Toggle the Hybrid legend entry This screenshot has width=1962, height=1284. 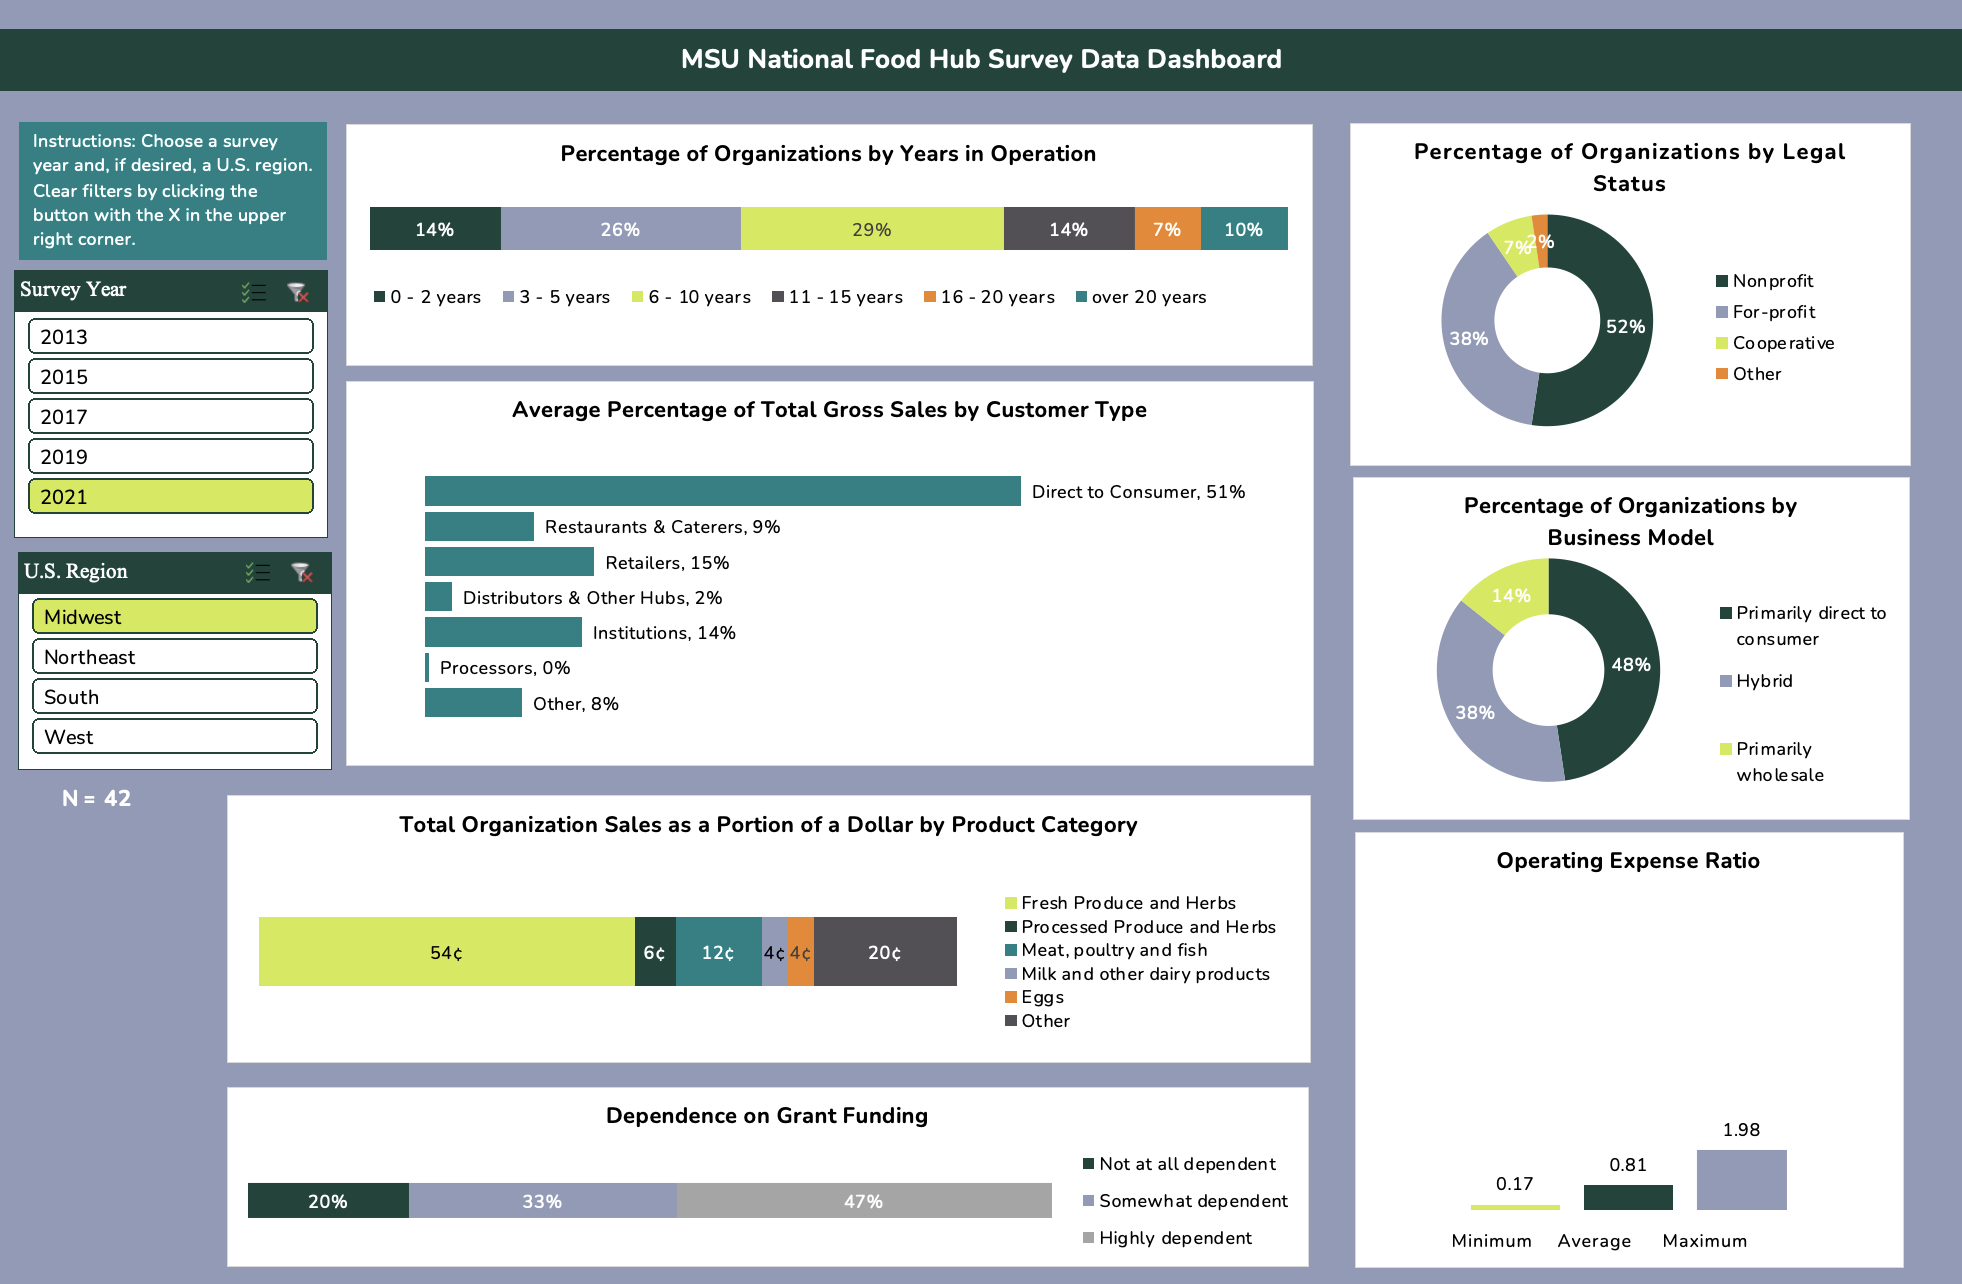tap(1758, 681)
